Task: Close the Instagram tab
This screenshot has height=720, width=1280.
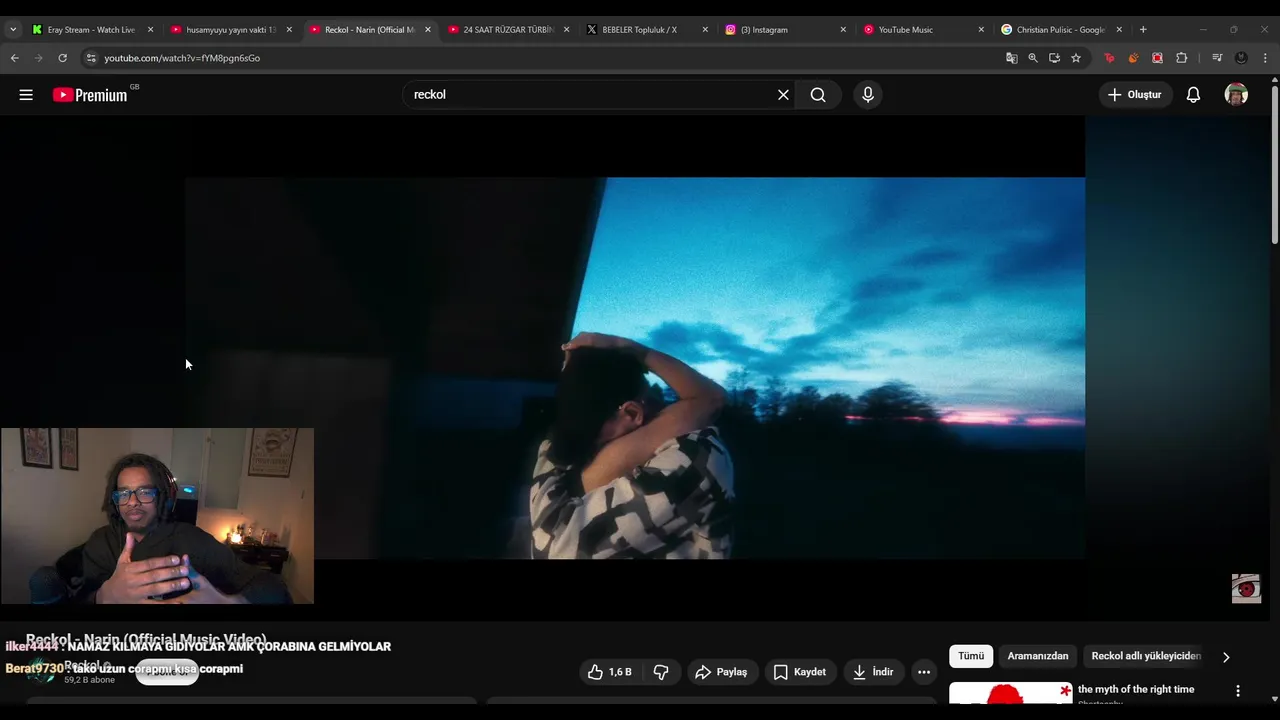Action: [843, 30]
